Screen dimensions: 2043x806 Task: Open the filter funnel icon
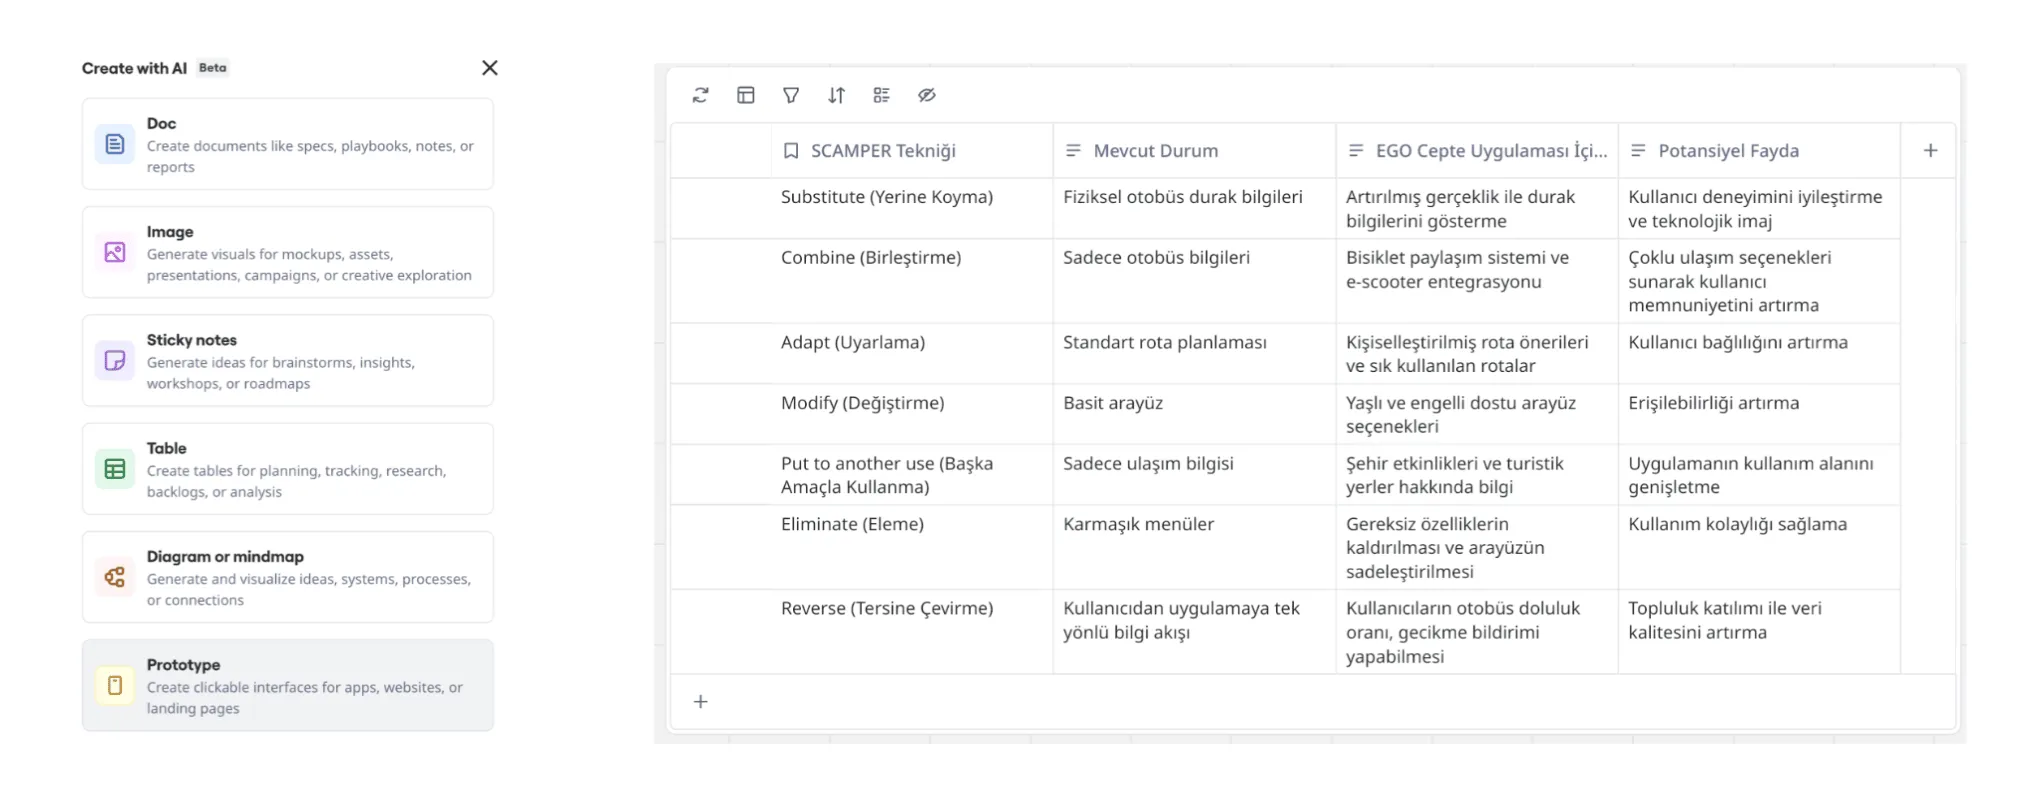[791, 95]
